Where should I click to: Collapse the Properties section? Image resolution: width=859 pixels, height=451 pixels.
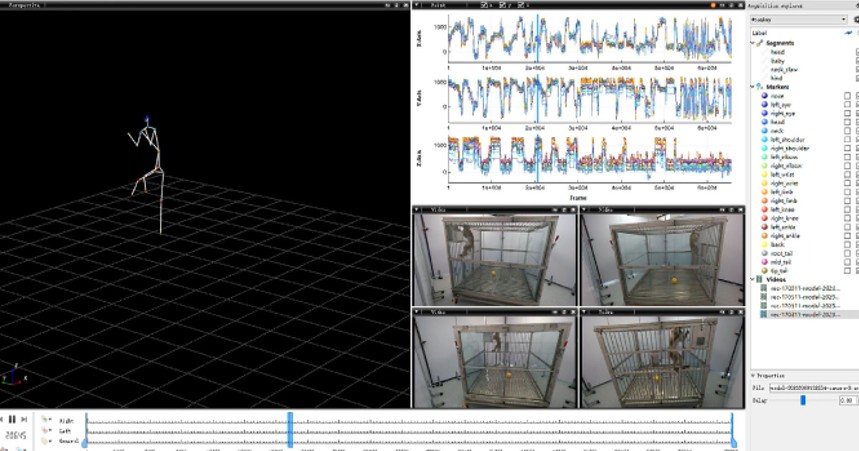pyautogui.click(x=753, y=375)
